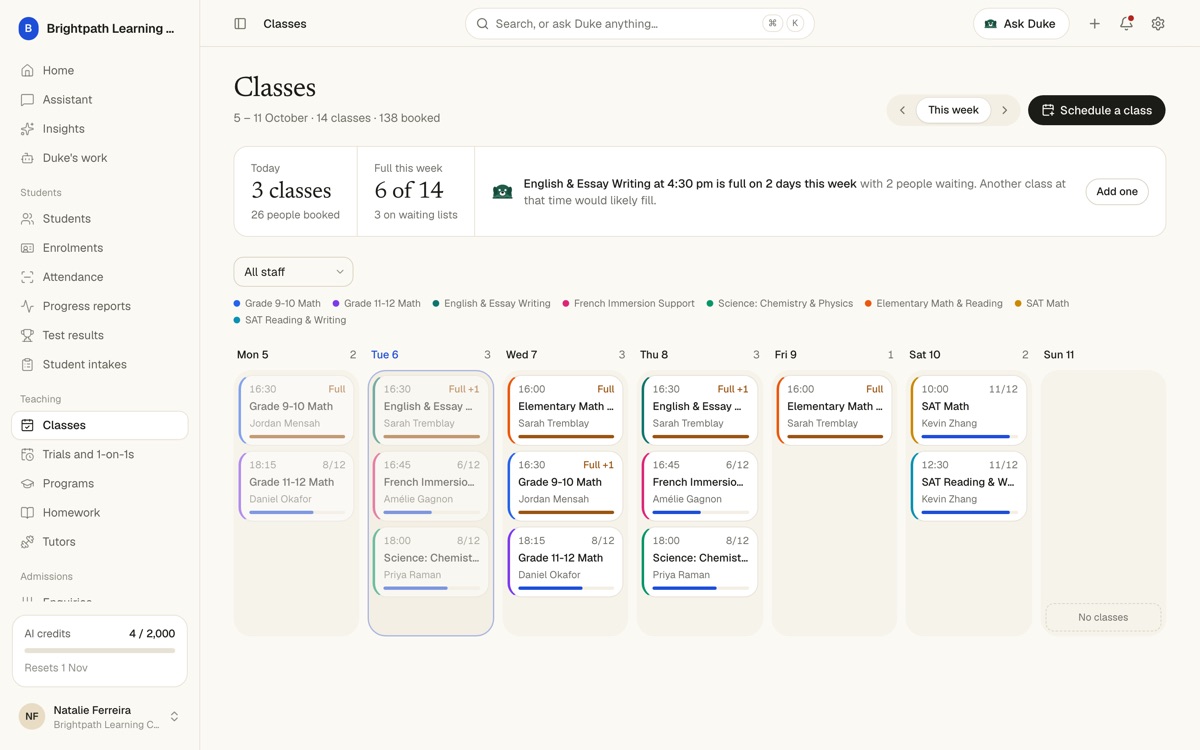Viewport: 1200px width, 750px height.
Task: Click the Home icon in sidebar
Action: pyautogui.click(x=27, y=71)
